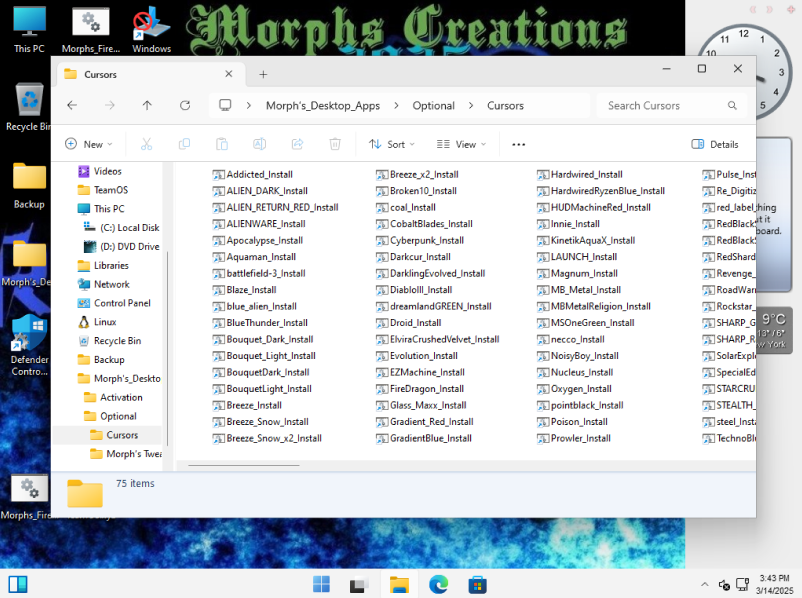Select the Recycle Bin desktop icon
Image resolution: width=802 pixels, height=598 pixels.
[x=29, y=107]
